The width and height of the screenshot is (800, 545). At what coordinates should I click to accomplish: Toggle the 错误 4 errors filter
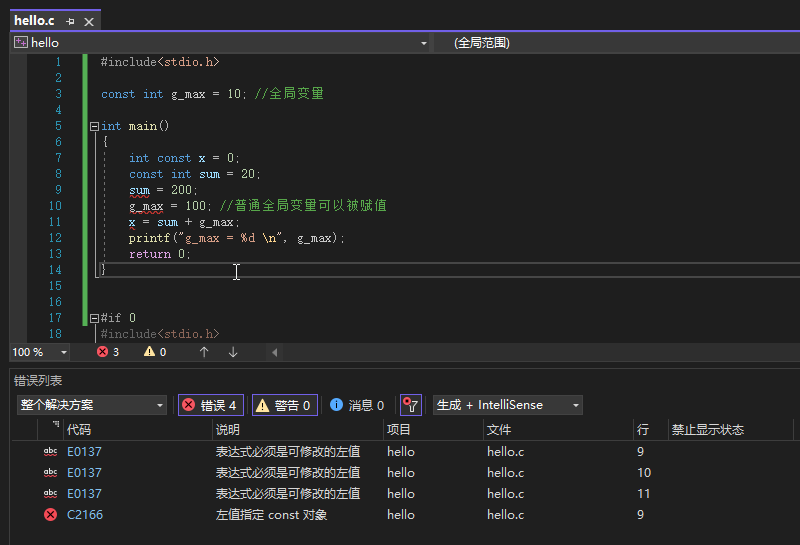[x=211, y=405]
